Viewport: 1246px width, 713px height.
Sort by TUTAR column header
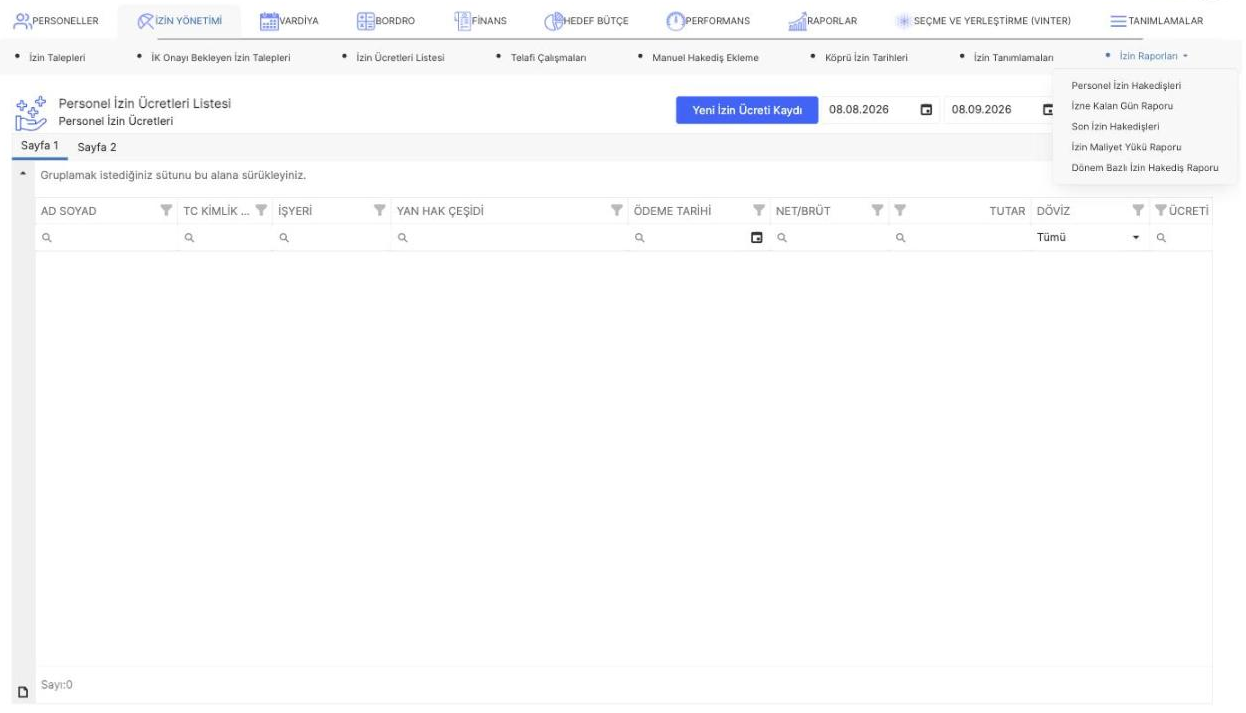[x=1008, y=211]
